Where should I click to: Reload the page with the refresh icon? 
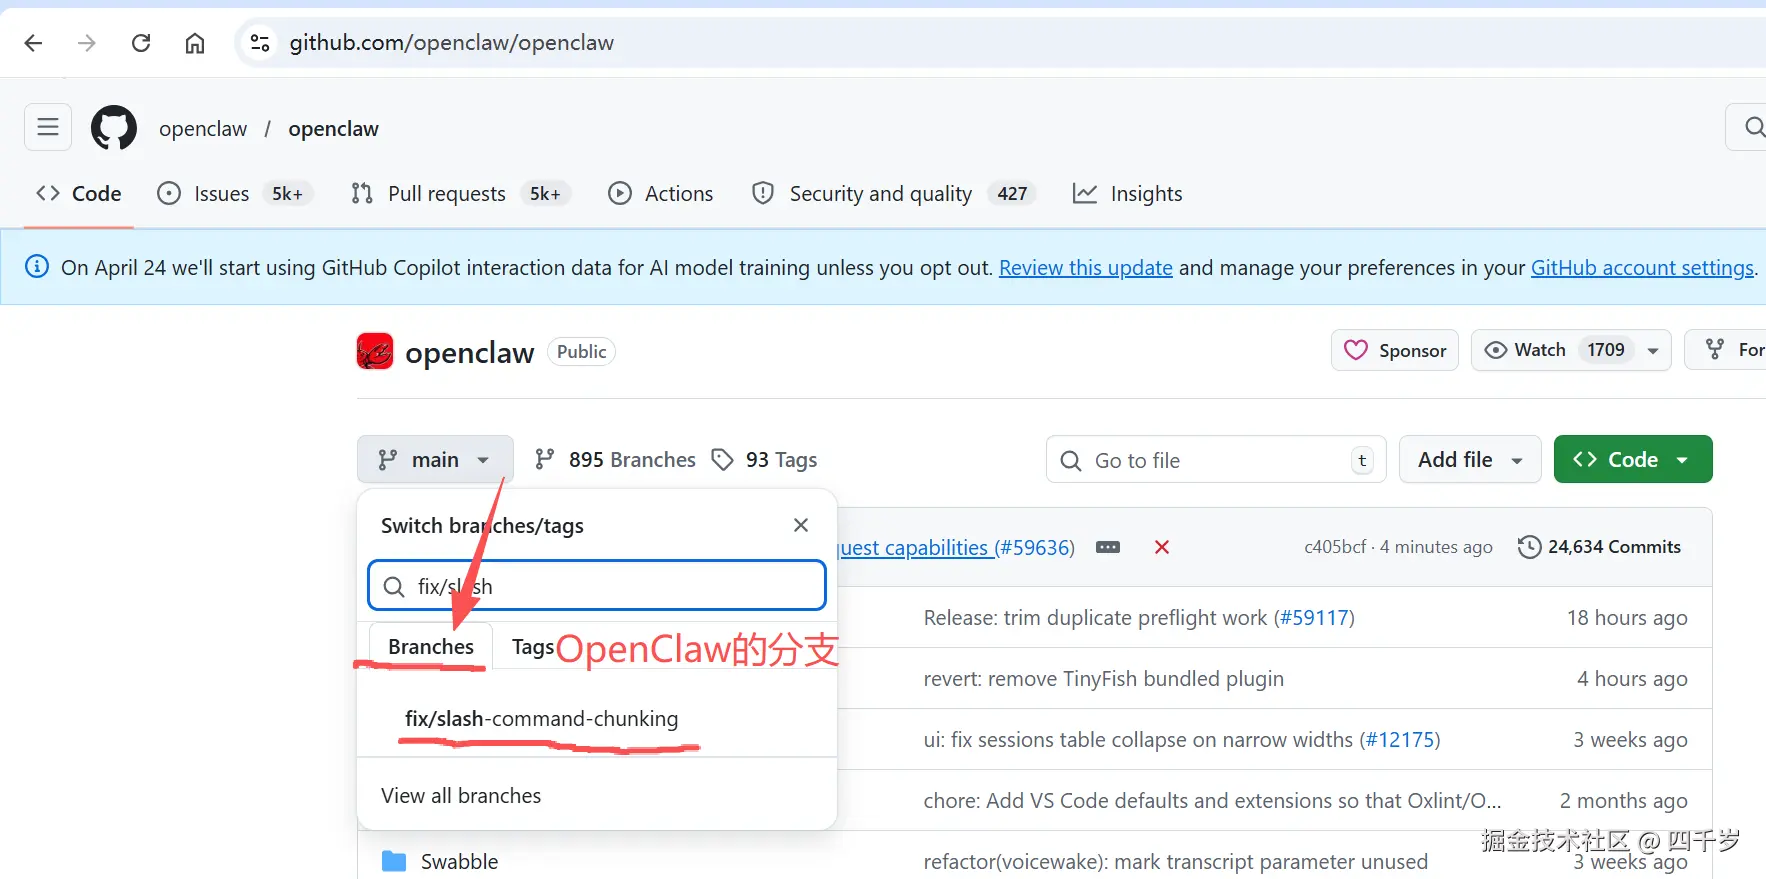click(x=141, y=43)
